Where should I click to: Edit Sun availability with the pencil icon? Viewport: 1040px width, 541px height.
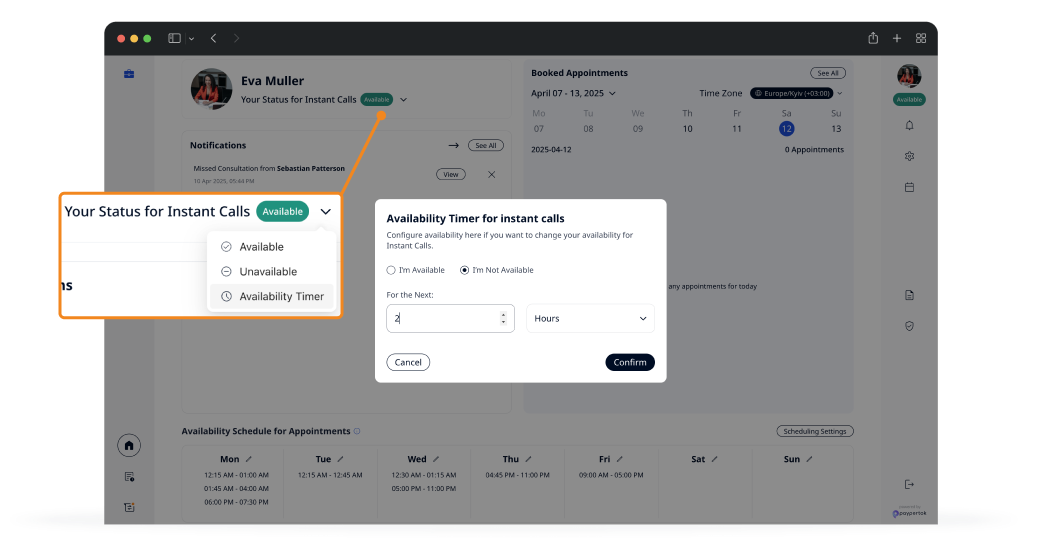[x=809, y=459]
